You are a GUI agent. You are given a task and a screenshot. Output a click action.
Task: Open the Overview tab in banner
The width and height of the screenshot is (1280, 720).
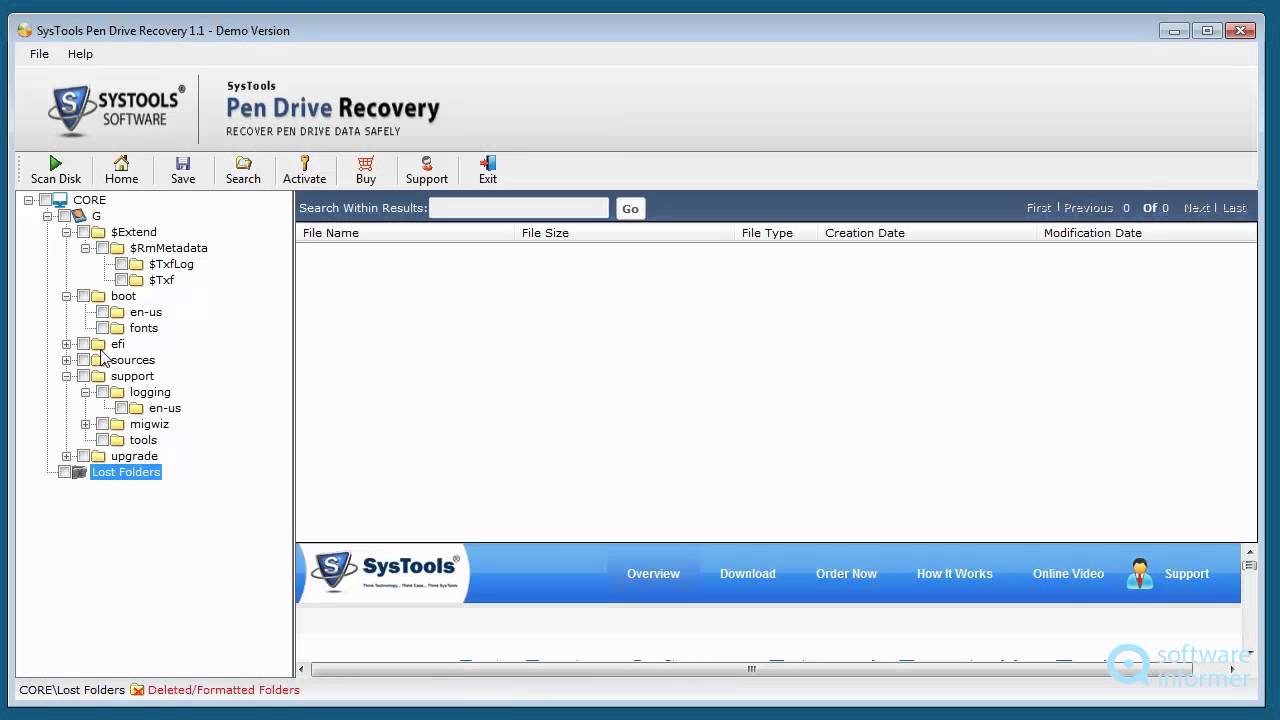653,574
